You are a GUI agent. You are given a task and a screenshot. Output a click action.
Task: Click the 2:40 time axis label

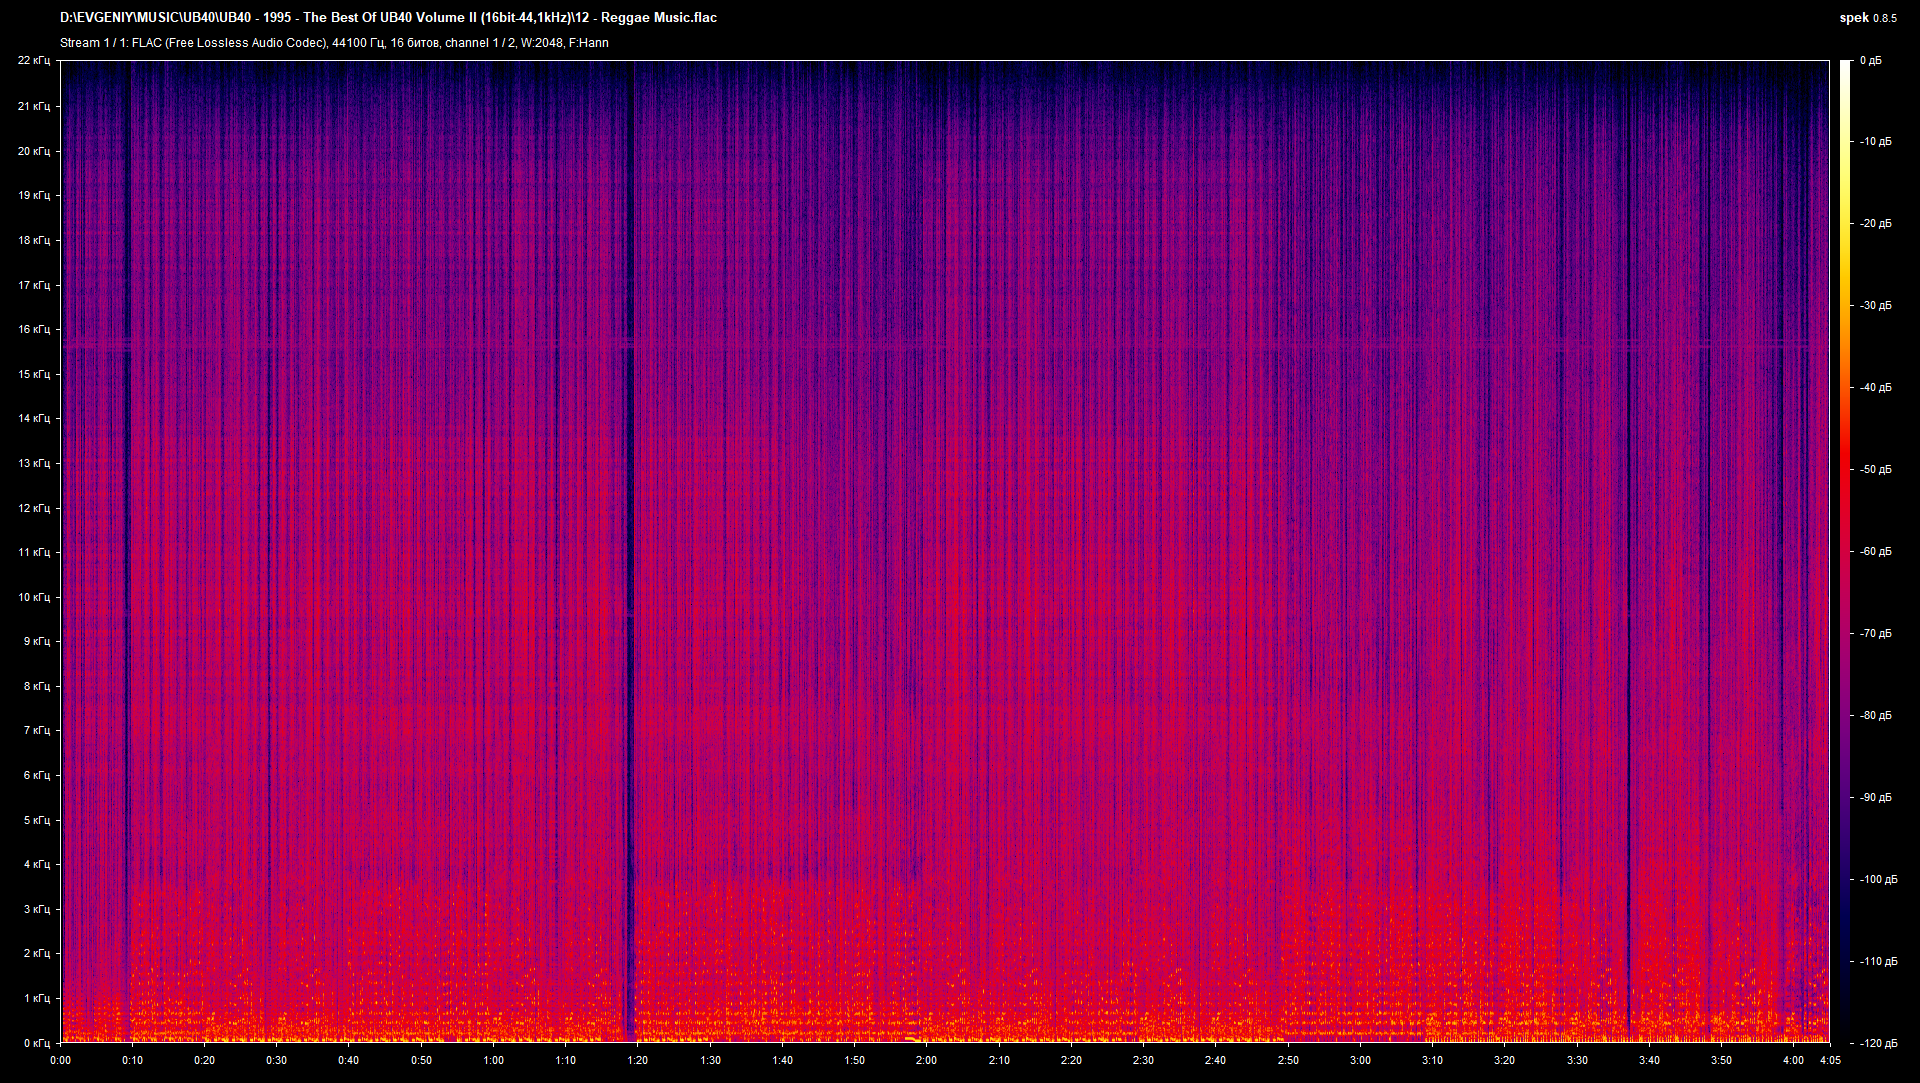click(1215, 1060)
